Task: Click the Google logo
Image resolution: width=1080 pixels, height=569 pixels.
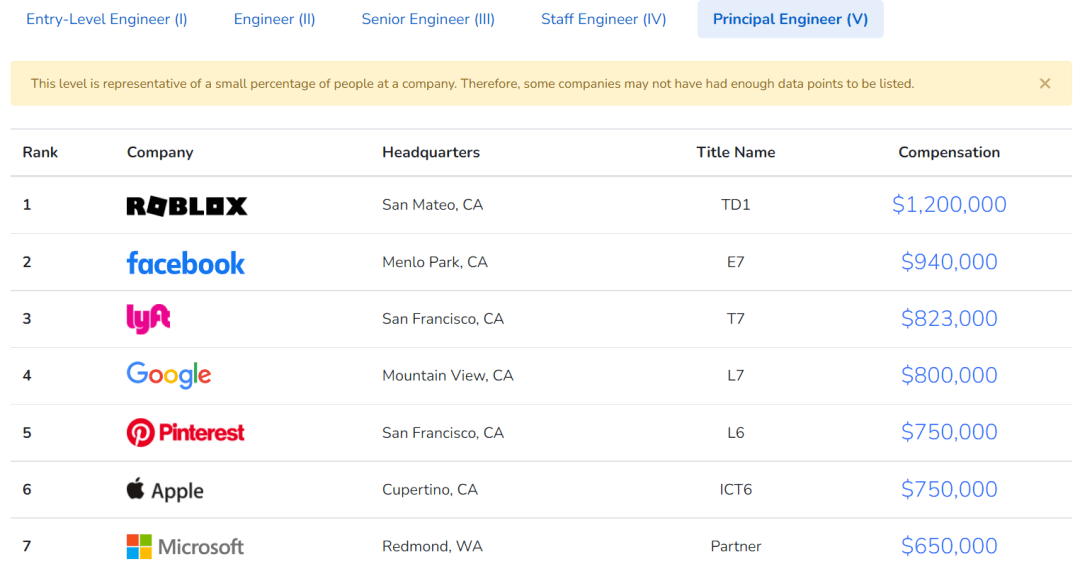Action: click(169, 375)
